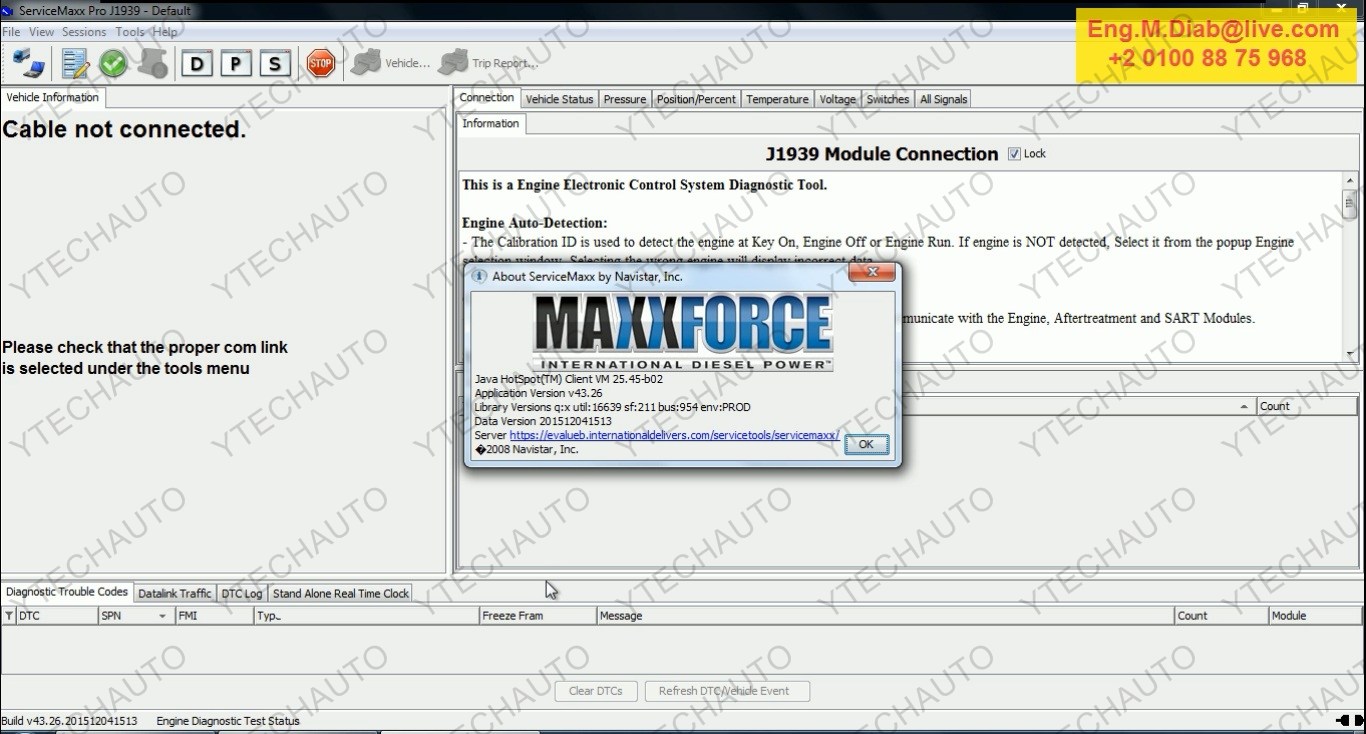Print the Trip Report using its printer icon
The height and width of the screenshot is (734, 1366).
coord(453,62)
